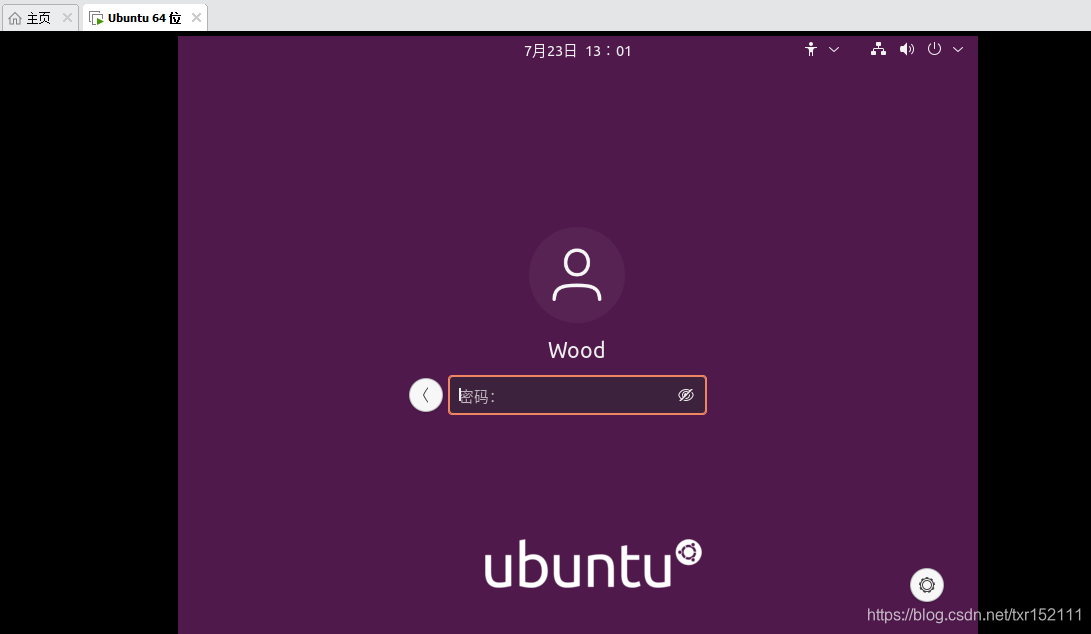Click the wired network status icon

(x=878, y=49)
